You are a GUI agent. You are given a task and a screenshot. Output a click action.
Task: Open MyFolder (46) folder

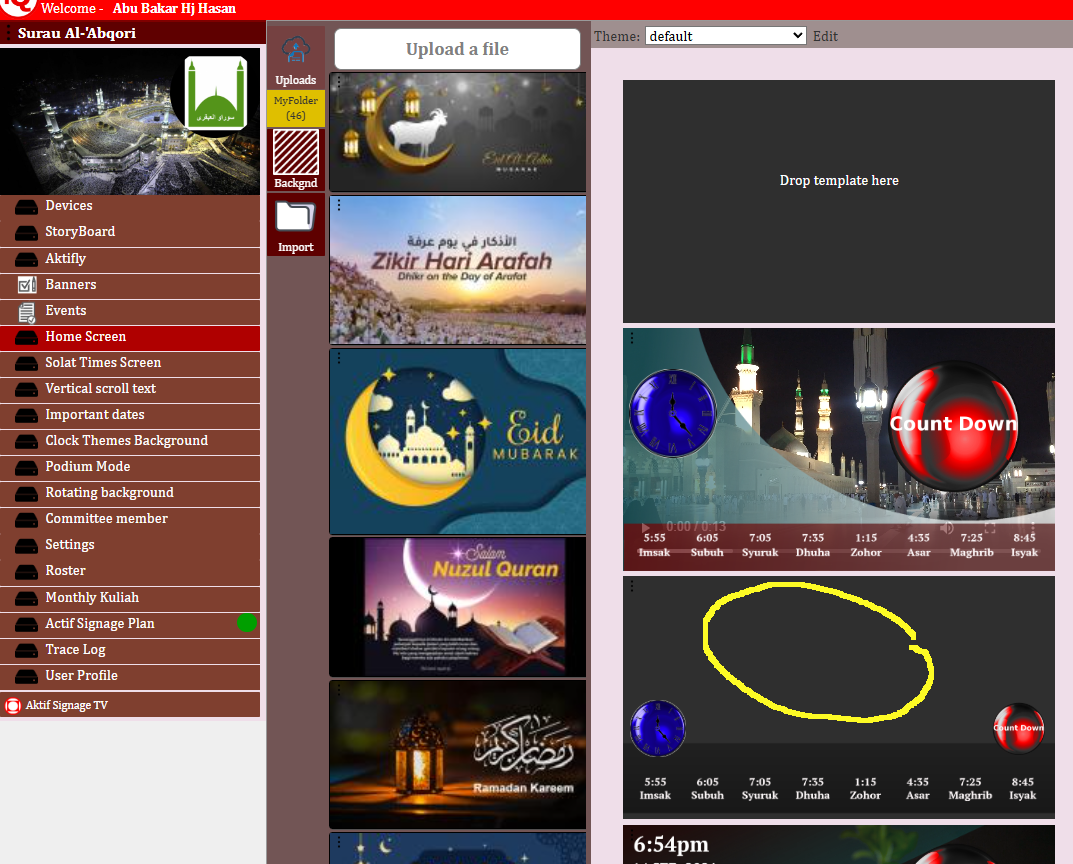(296, 108)
